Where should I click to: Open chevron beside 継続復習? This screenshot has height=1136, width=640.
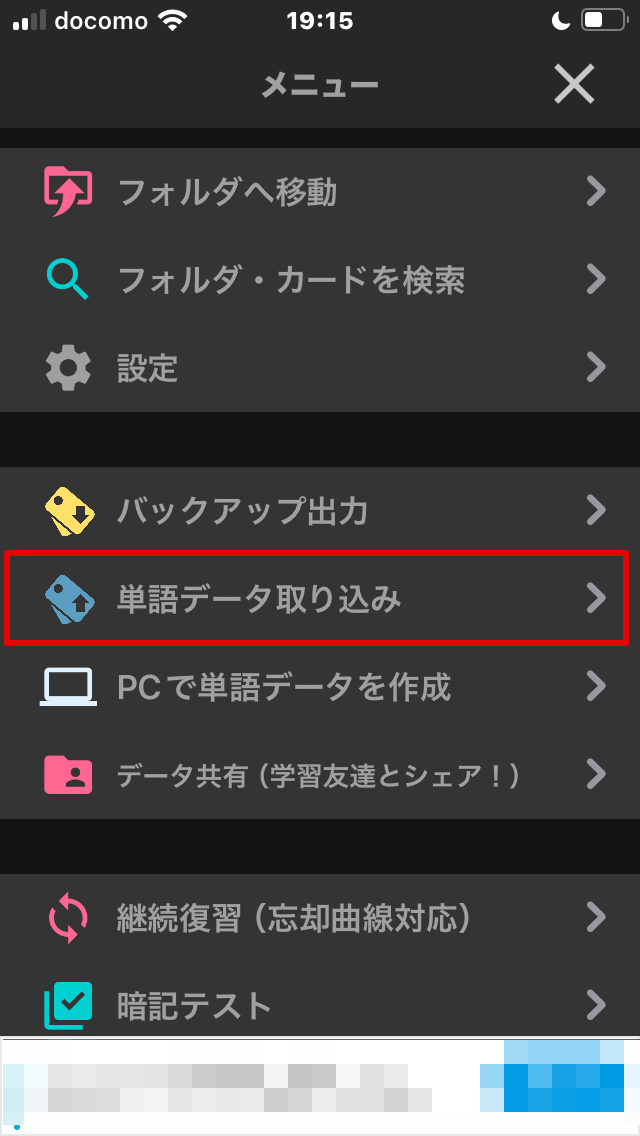pyautogui.click(x=596, y=917)
